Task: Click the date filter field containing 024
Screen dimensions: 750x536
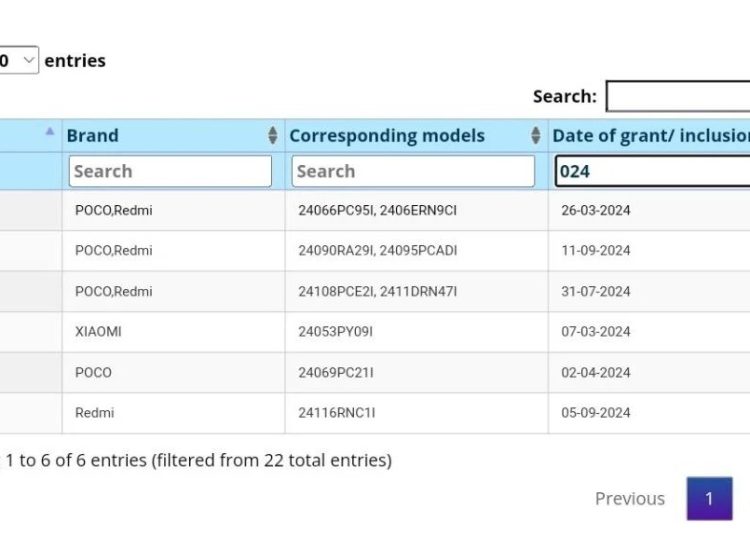Action: click(x=652, y=171)
